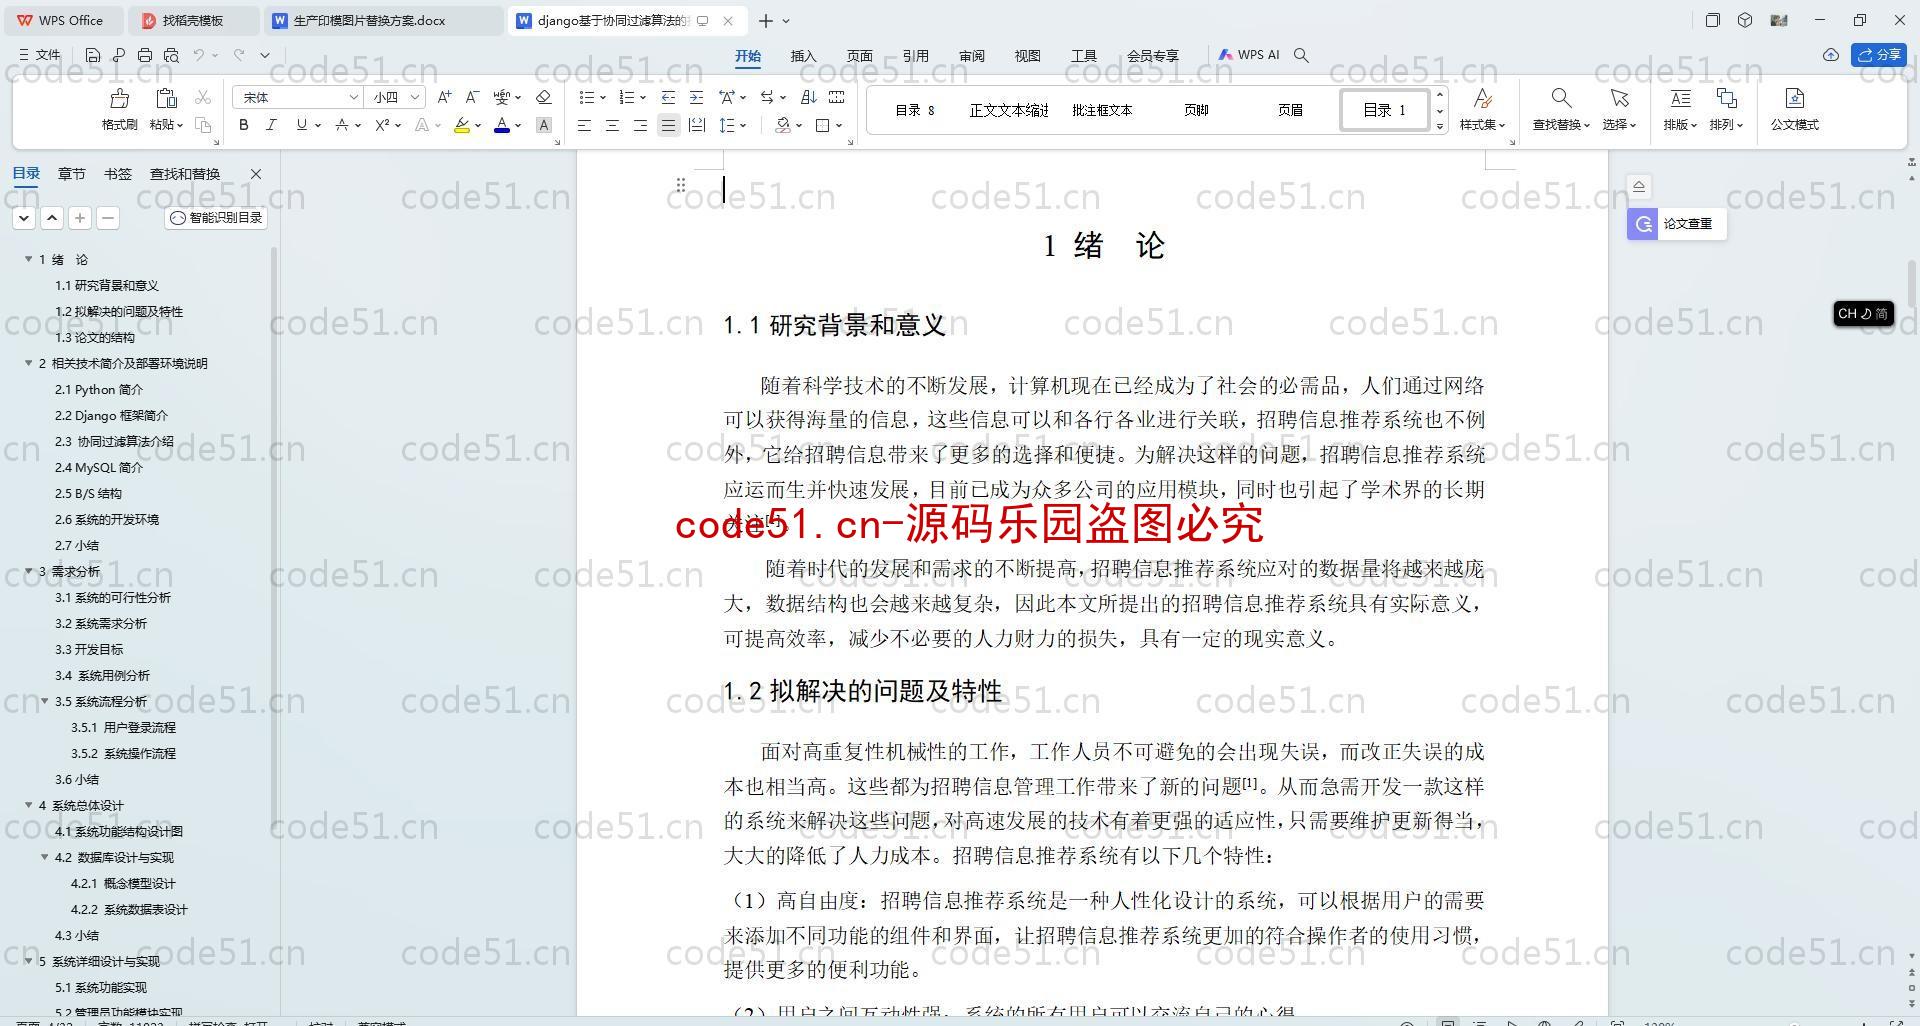
Task: Open the Page (页面) ribbon tab
Action: pyautogui.click(x=859, y=56)
